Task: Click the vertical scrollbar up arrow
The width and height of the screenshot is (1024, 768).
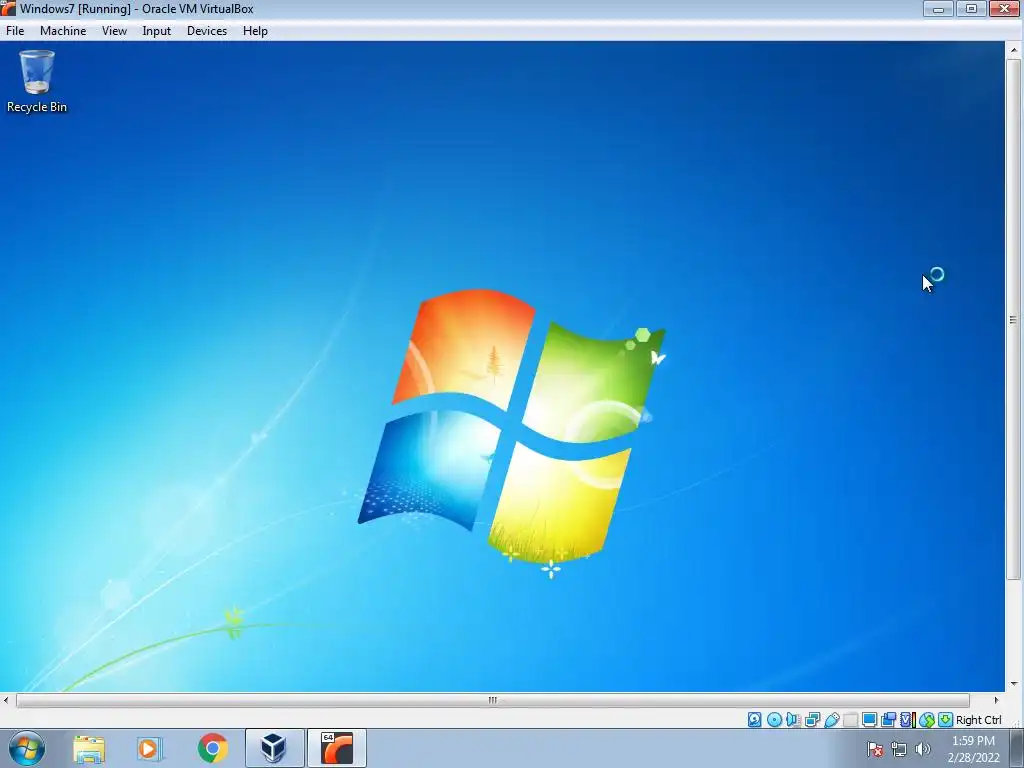Action: (x=1014, y=50)
